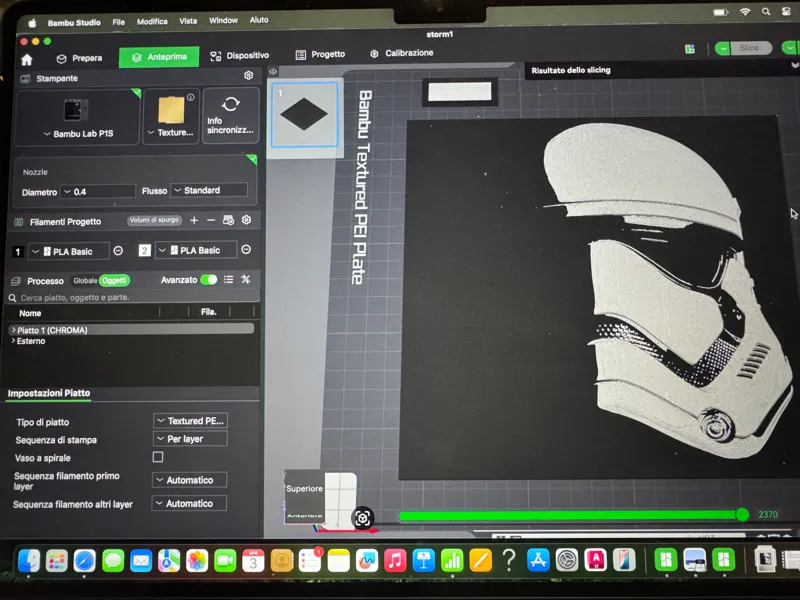800x600 pixels.
Task: Open AMS filament sync icon in Filamenti Progetto
Action: pyautogui.click(x=229, y=220)
